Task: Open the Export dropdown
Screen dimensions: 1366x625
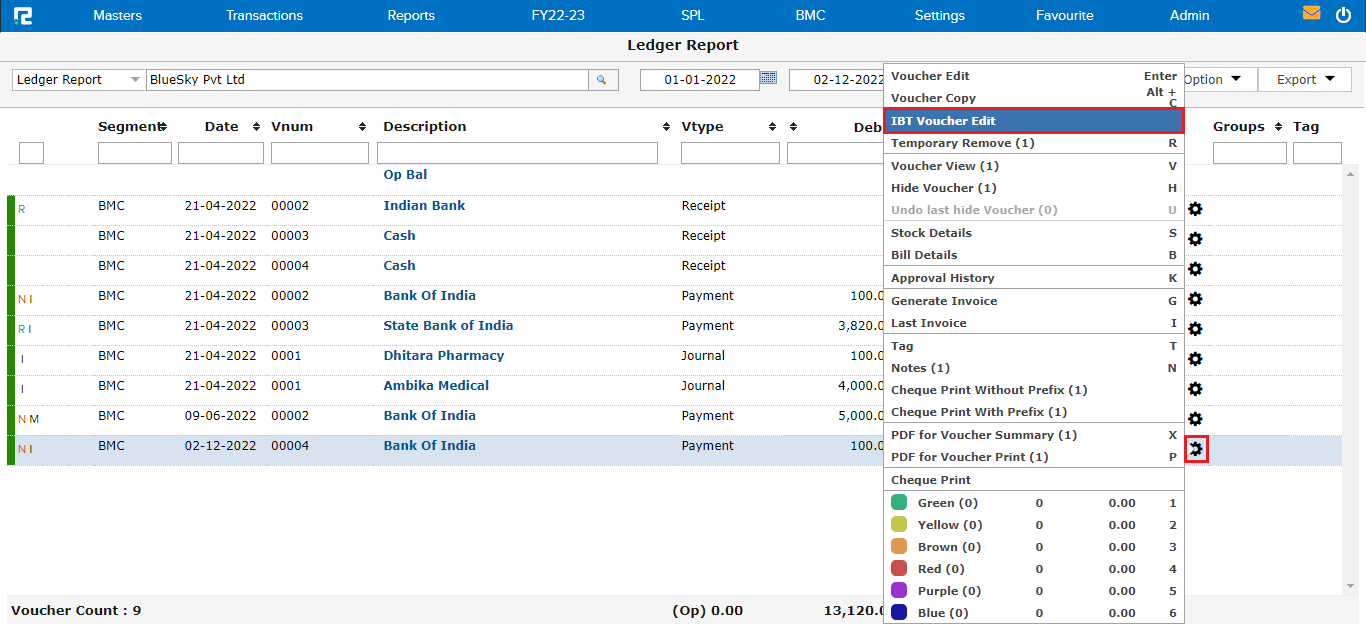Action: pos(1305,80)
